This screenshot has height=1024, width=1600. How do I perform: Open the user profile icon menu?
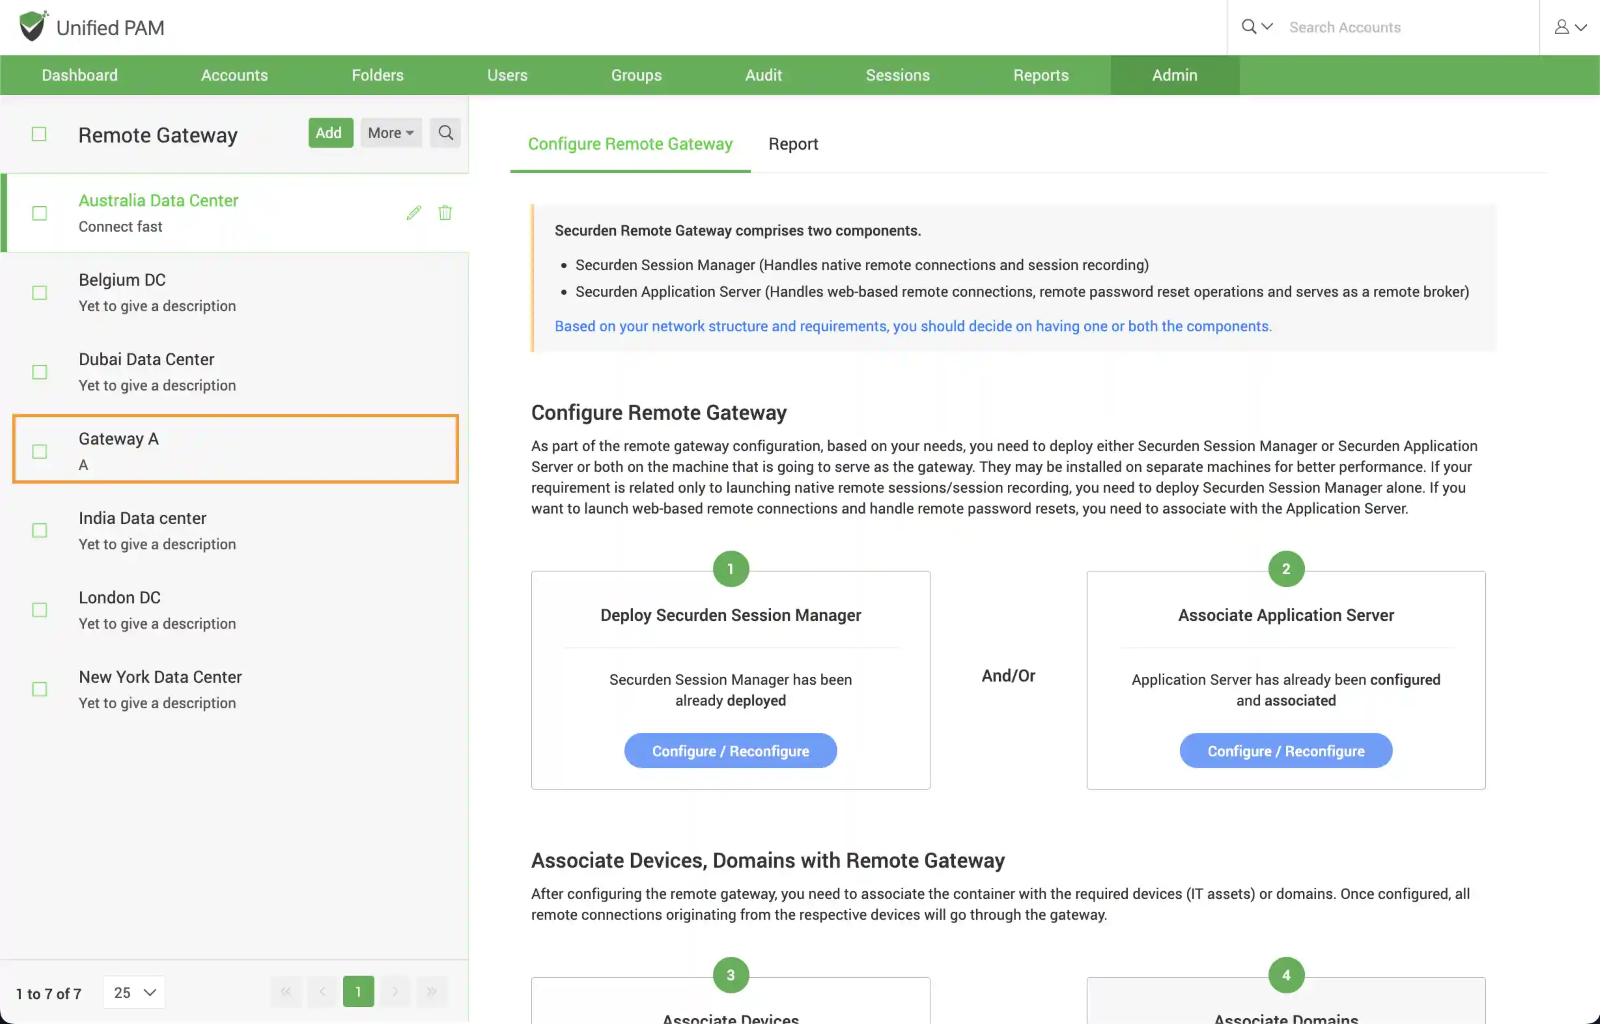1570,27
